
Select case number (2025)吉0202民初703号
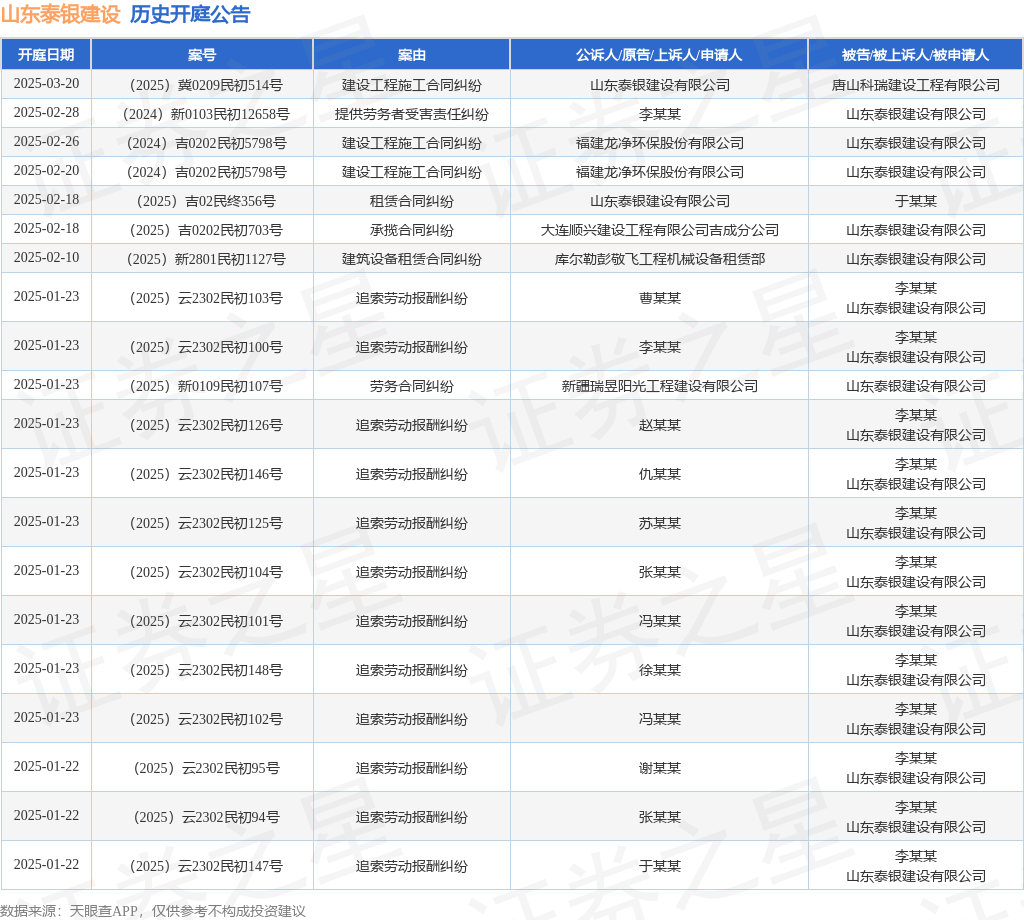click(206, 230)
